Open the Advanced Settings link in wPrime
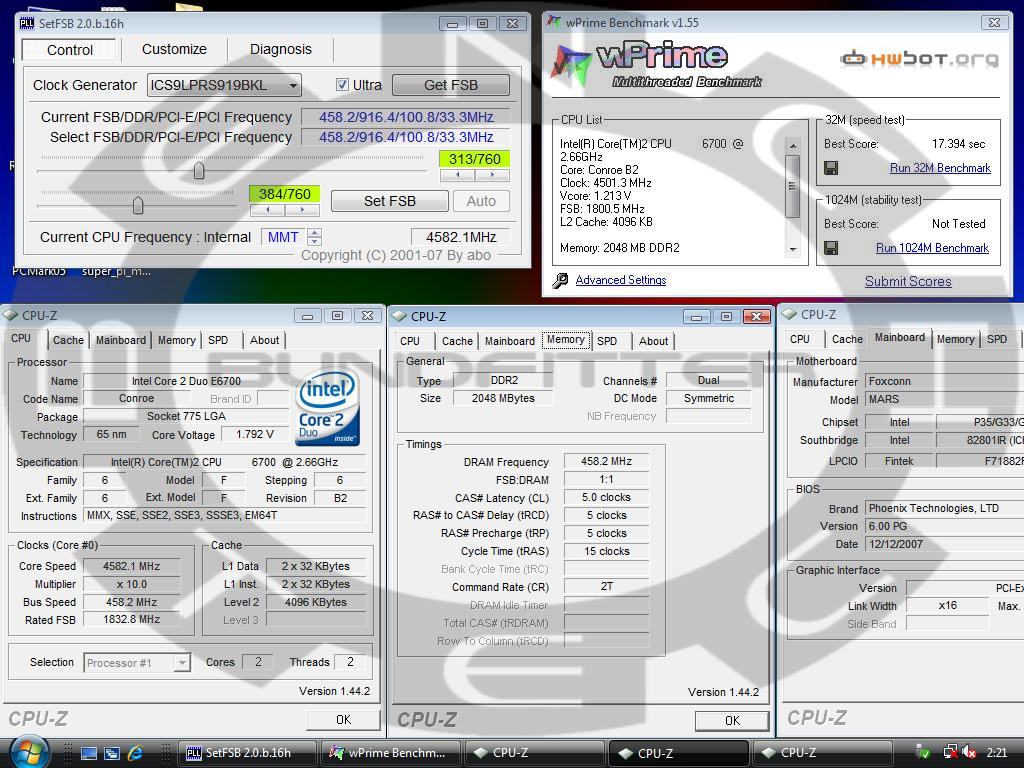 (x=620, y=280)
